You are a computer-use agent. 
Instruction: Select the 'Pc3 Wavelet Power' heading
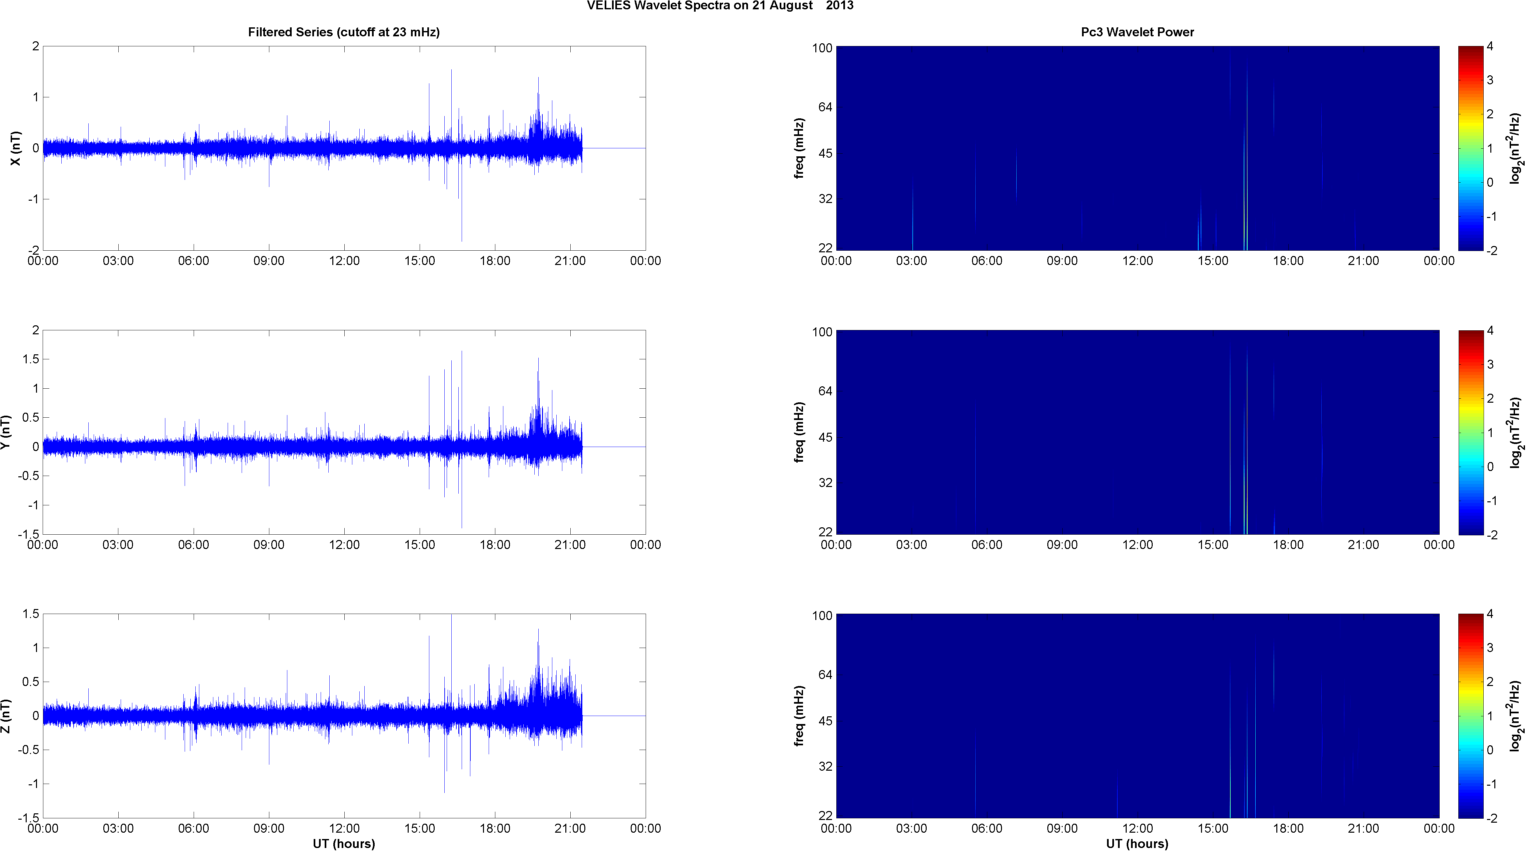coord(1137,32)
